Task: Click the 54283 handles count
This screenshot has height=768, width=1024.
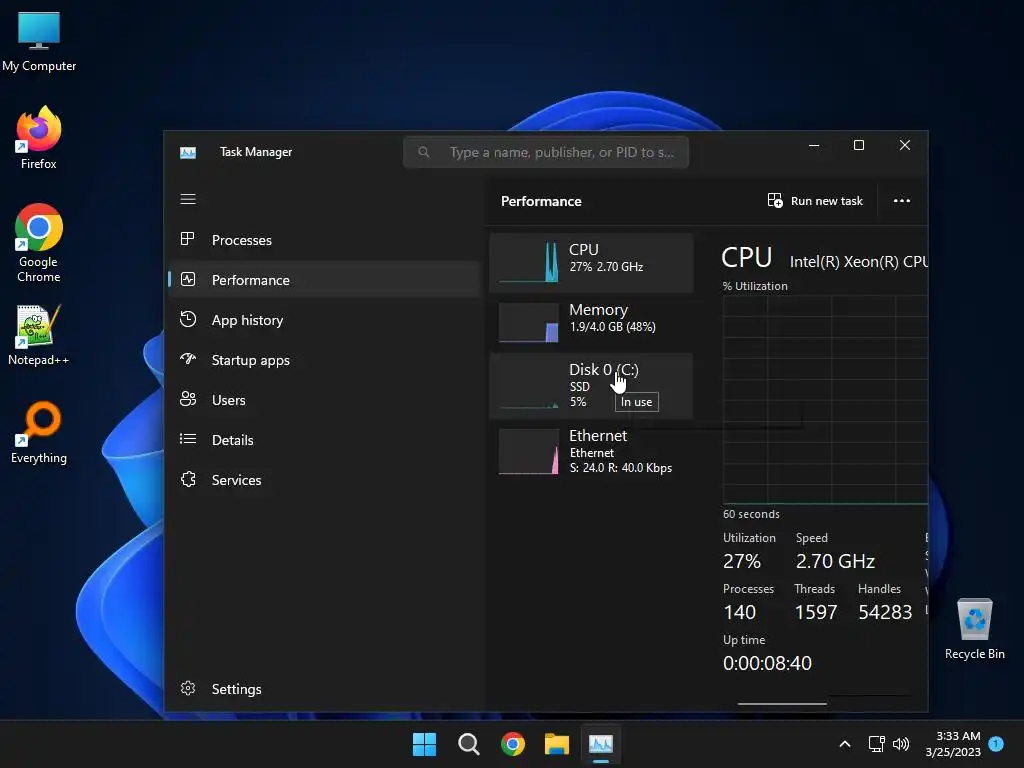Action: tap(885, 612)
